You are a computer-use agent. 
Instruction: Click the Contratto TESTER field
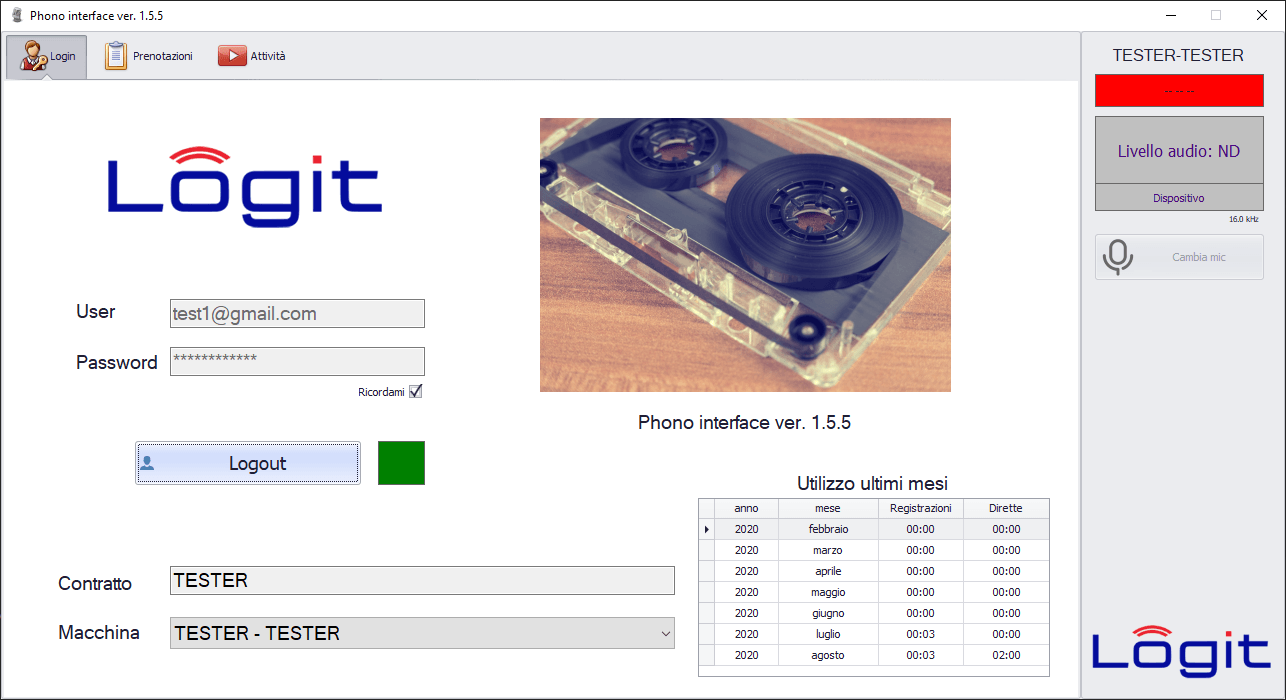click(422, 581)
